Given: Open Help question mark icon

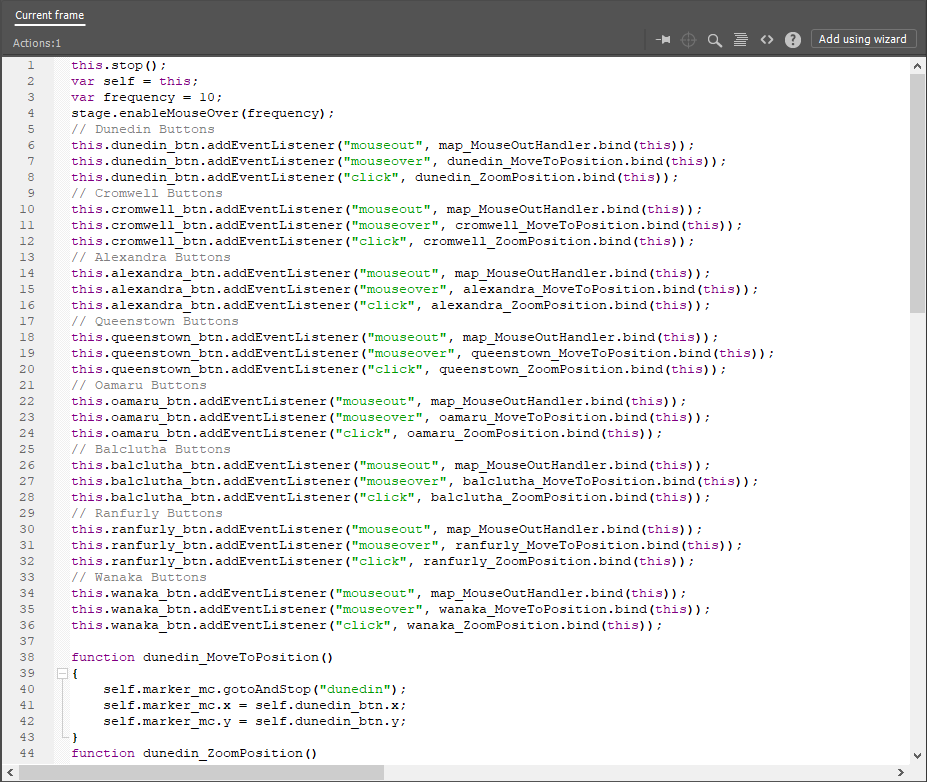Looking at the screenshot, I should pos(793,40).
